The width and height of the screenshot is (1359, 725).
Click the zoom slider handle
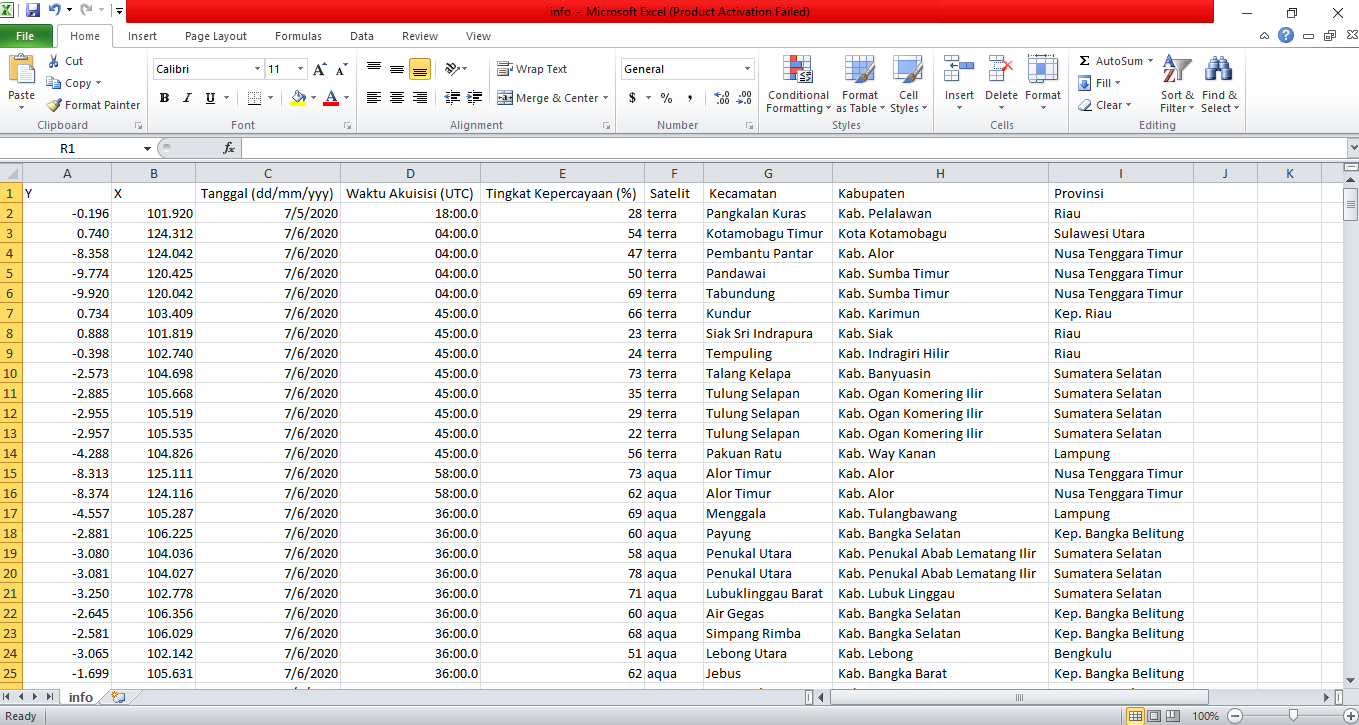pos(1293,716)
